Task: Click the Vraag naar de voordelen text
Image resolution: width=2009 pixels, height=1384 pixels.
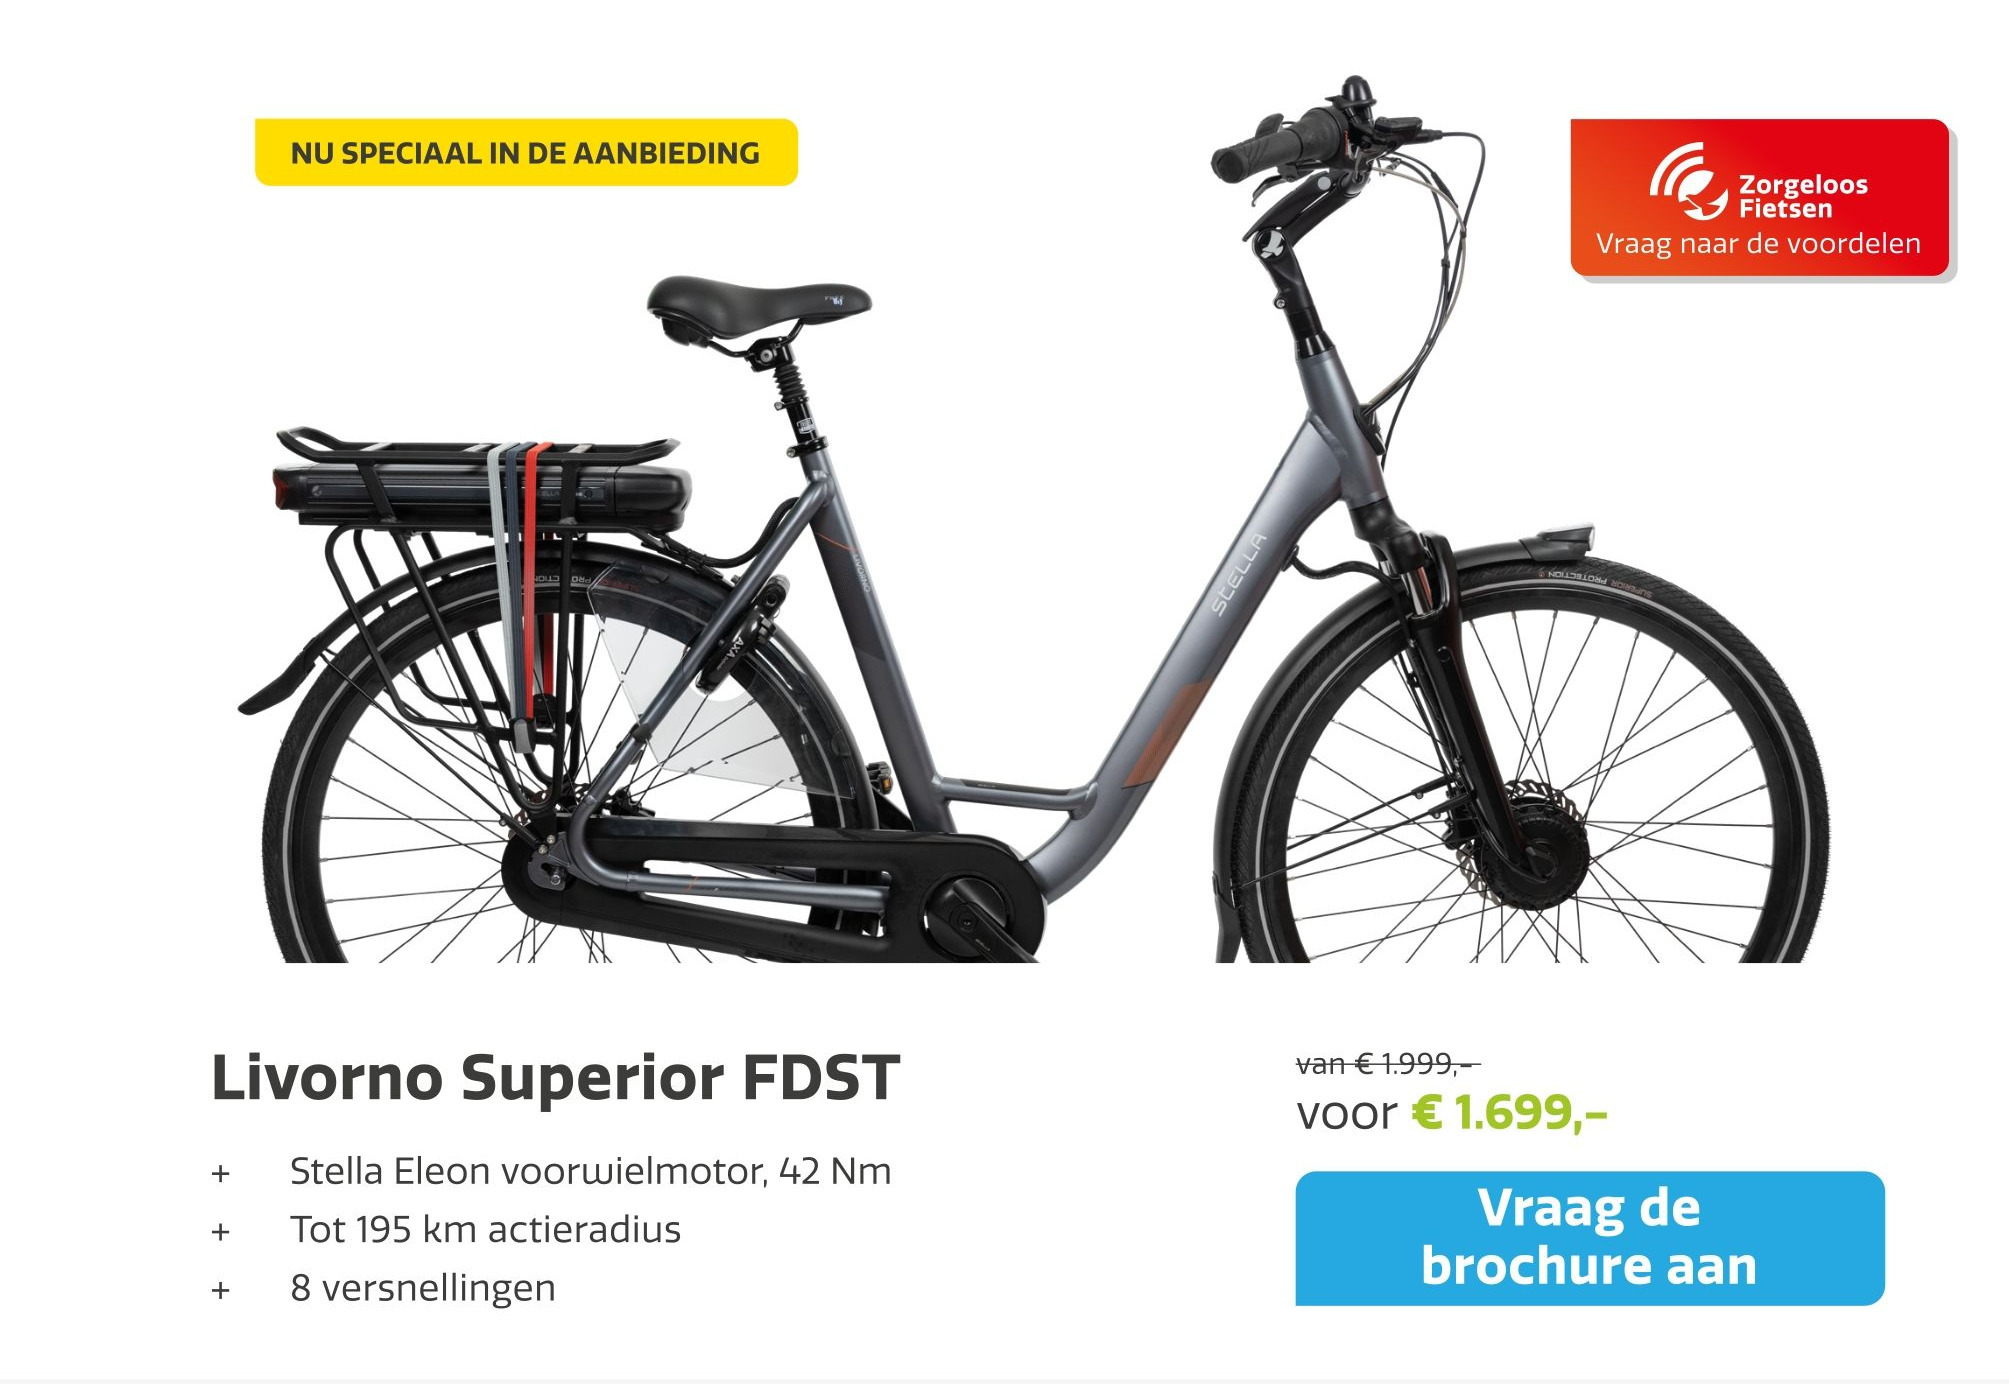Action: tap(1758, 244)
